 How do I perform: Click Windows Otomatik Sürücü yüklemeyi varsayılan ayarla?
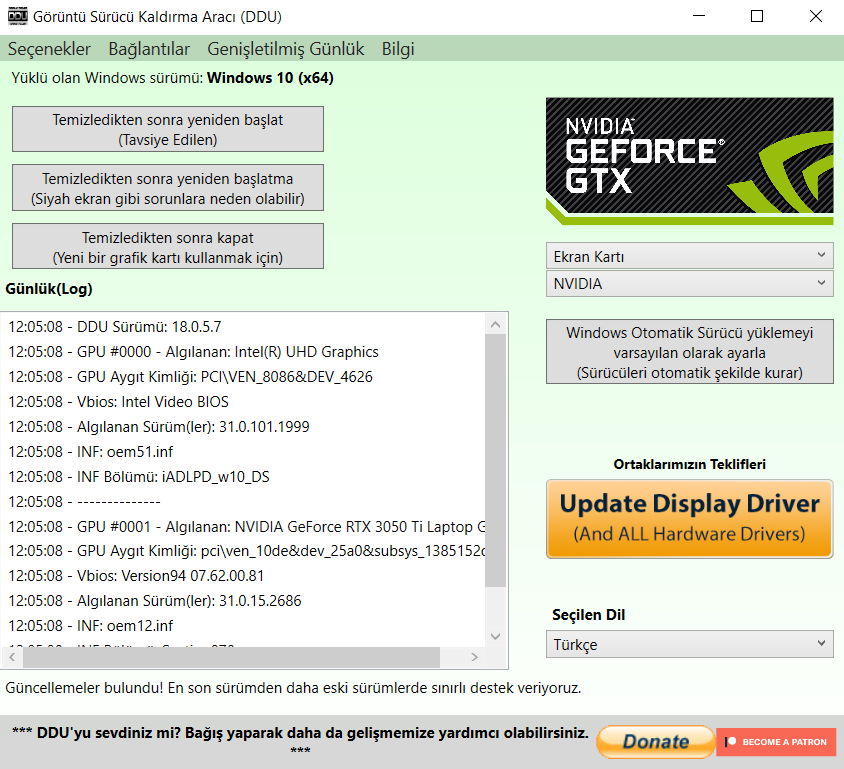(690, 352)
